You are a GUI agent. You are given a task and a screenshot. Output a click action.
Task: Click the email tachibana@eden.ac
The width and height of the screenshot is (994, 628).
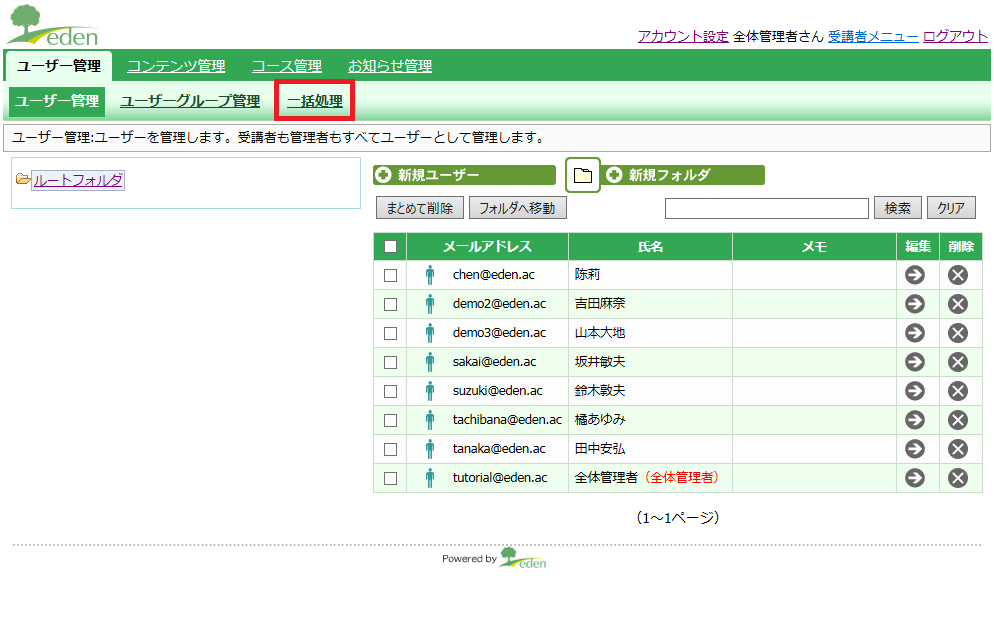click(x=507, y=420)
